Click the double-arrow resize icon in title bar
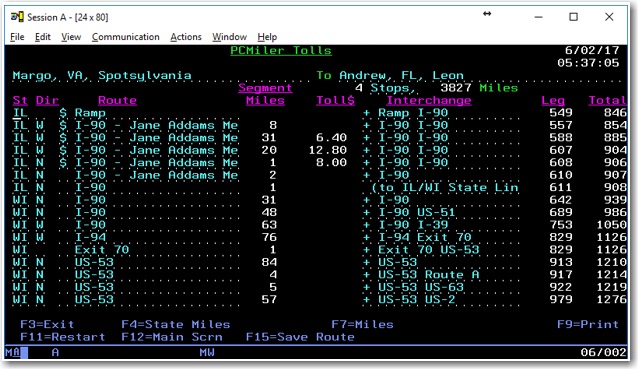Image resolution: width=638 pixels, height=369 pixels. 487,14
